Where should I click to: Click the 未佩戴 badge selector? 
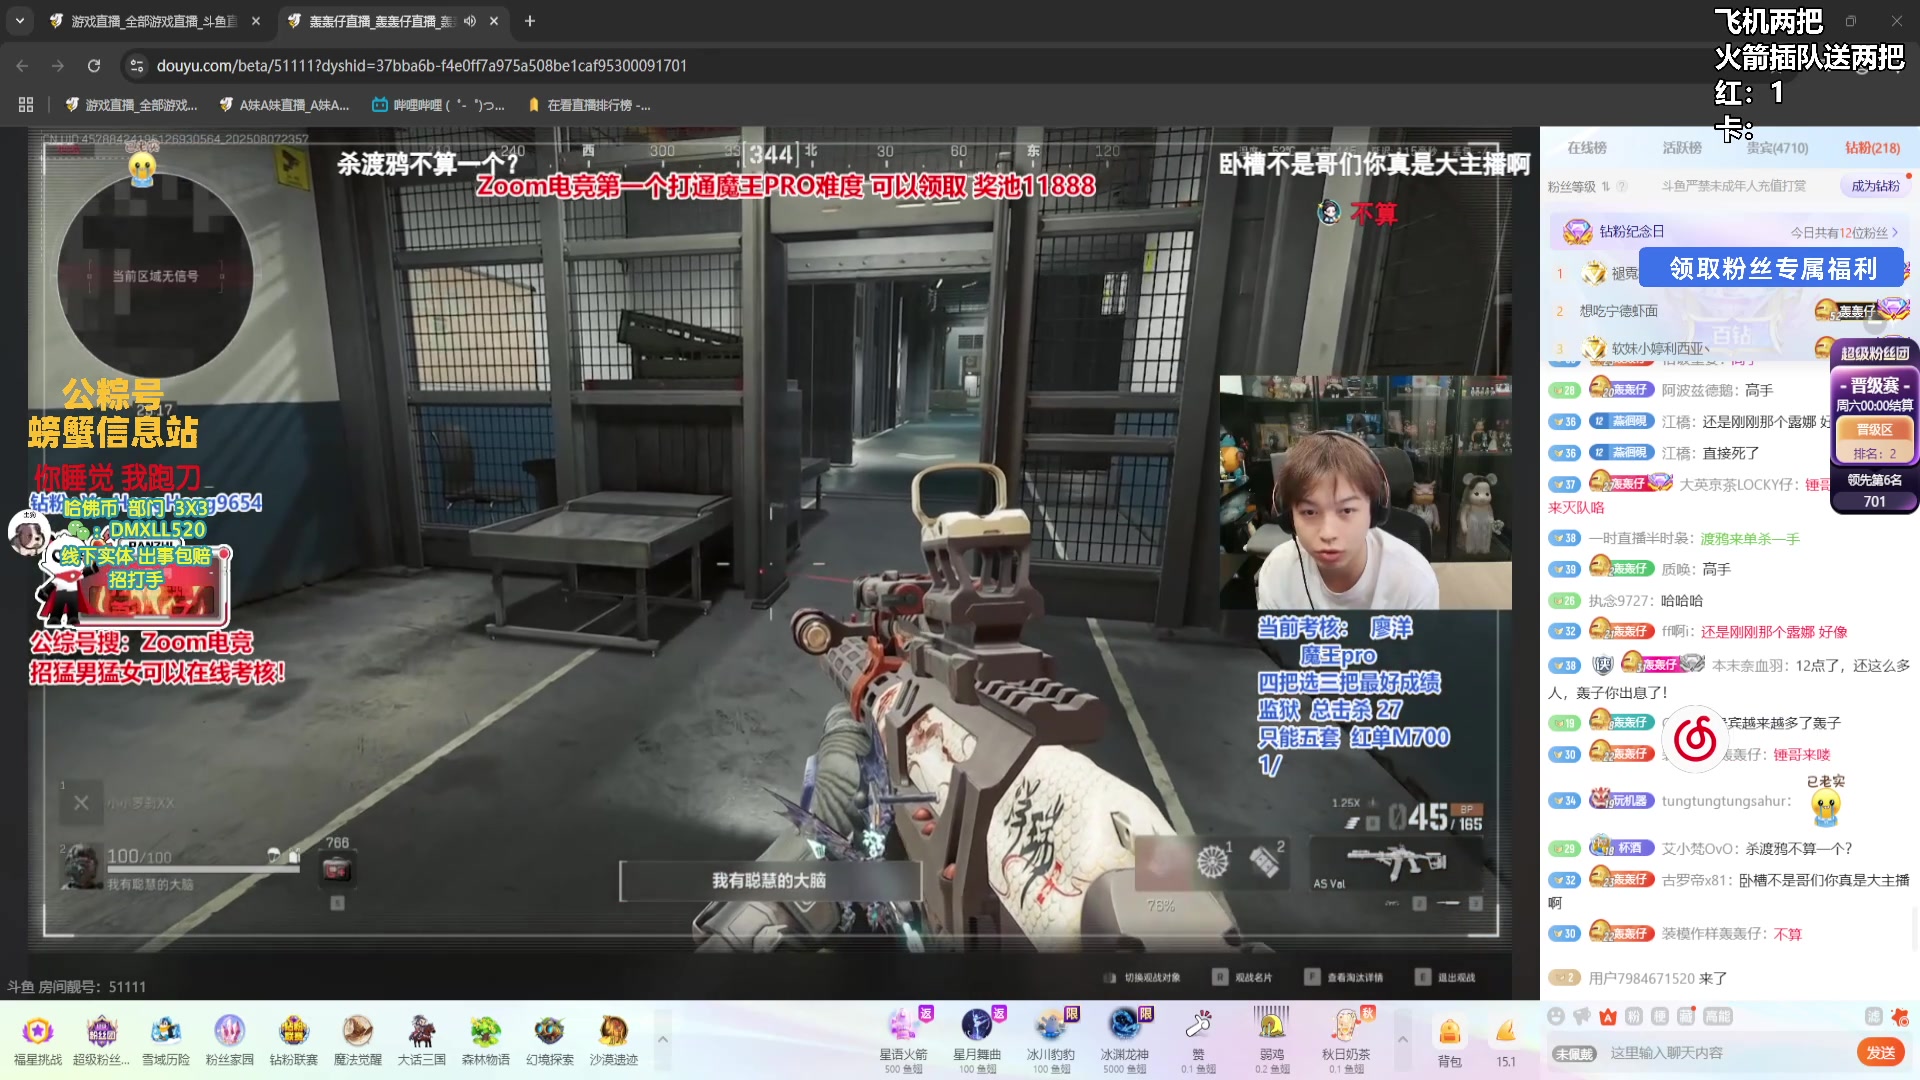coord(1574,1053)
